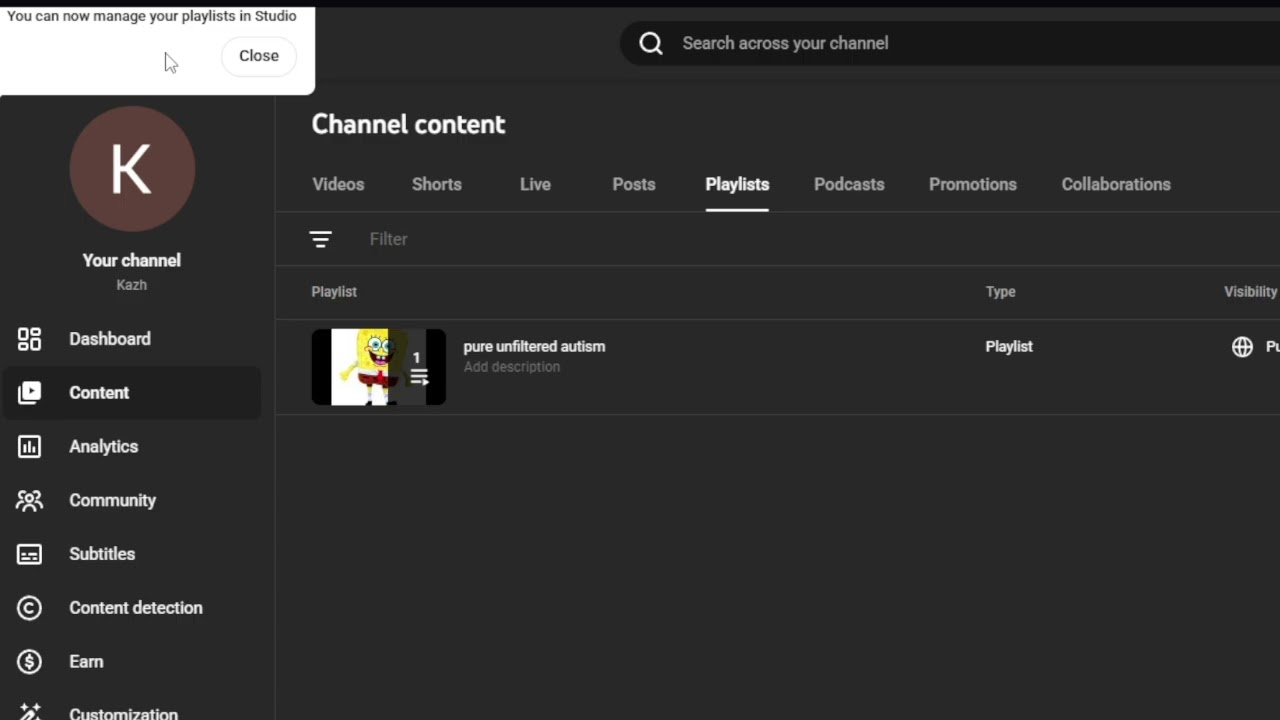Click the channel avatar with letter K
Image resolution: width=1280 pixels, height=720 pixels.
click(132, 169)
